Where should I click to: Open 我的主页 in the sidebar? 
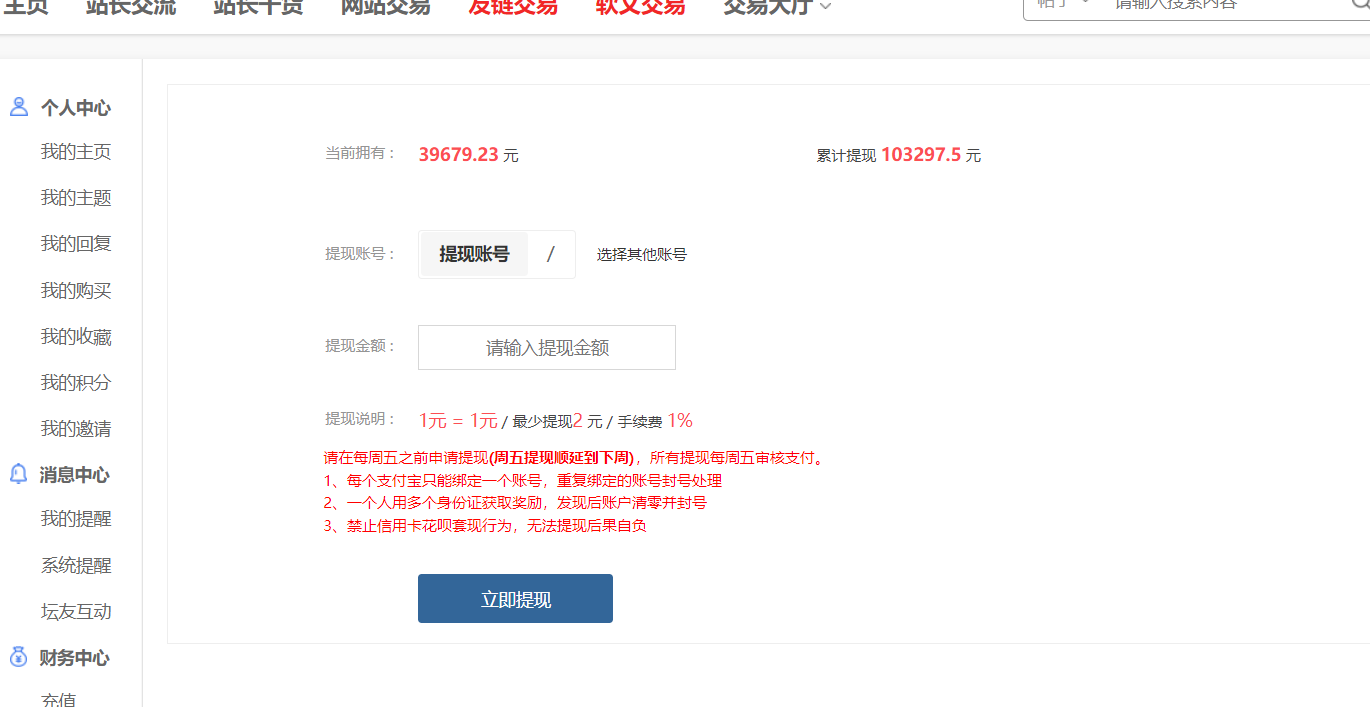tap(76, 152)
